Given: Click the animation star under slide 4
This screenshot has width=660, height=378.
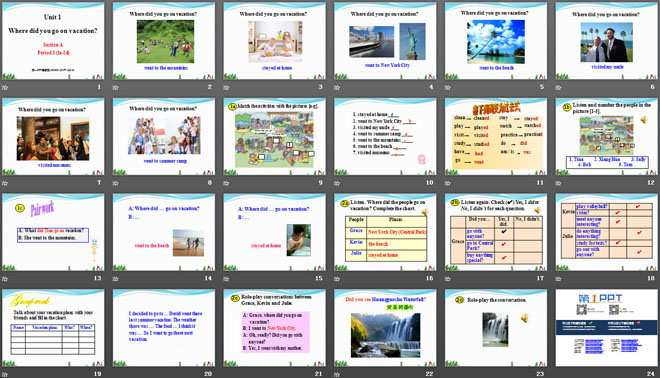Looking at the screenshot, I should click(337, 88).
